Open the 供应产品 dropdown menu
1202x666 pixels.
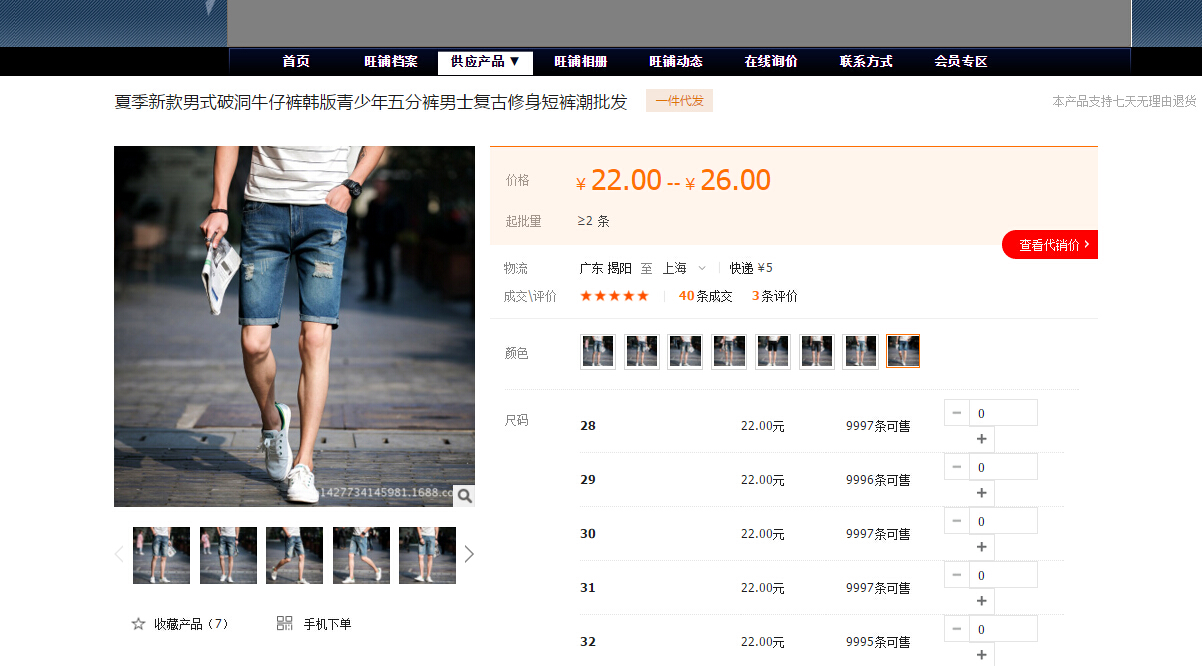pyautogui.click(x=485, y=62)
